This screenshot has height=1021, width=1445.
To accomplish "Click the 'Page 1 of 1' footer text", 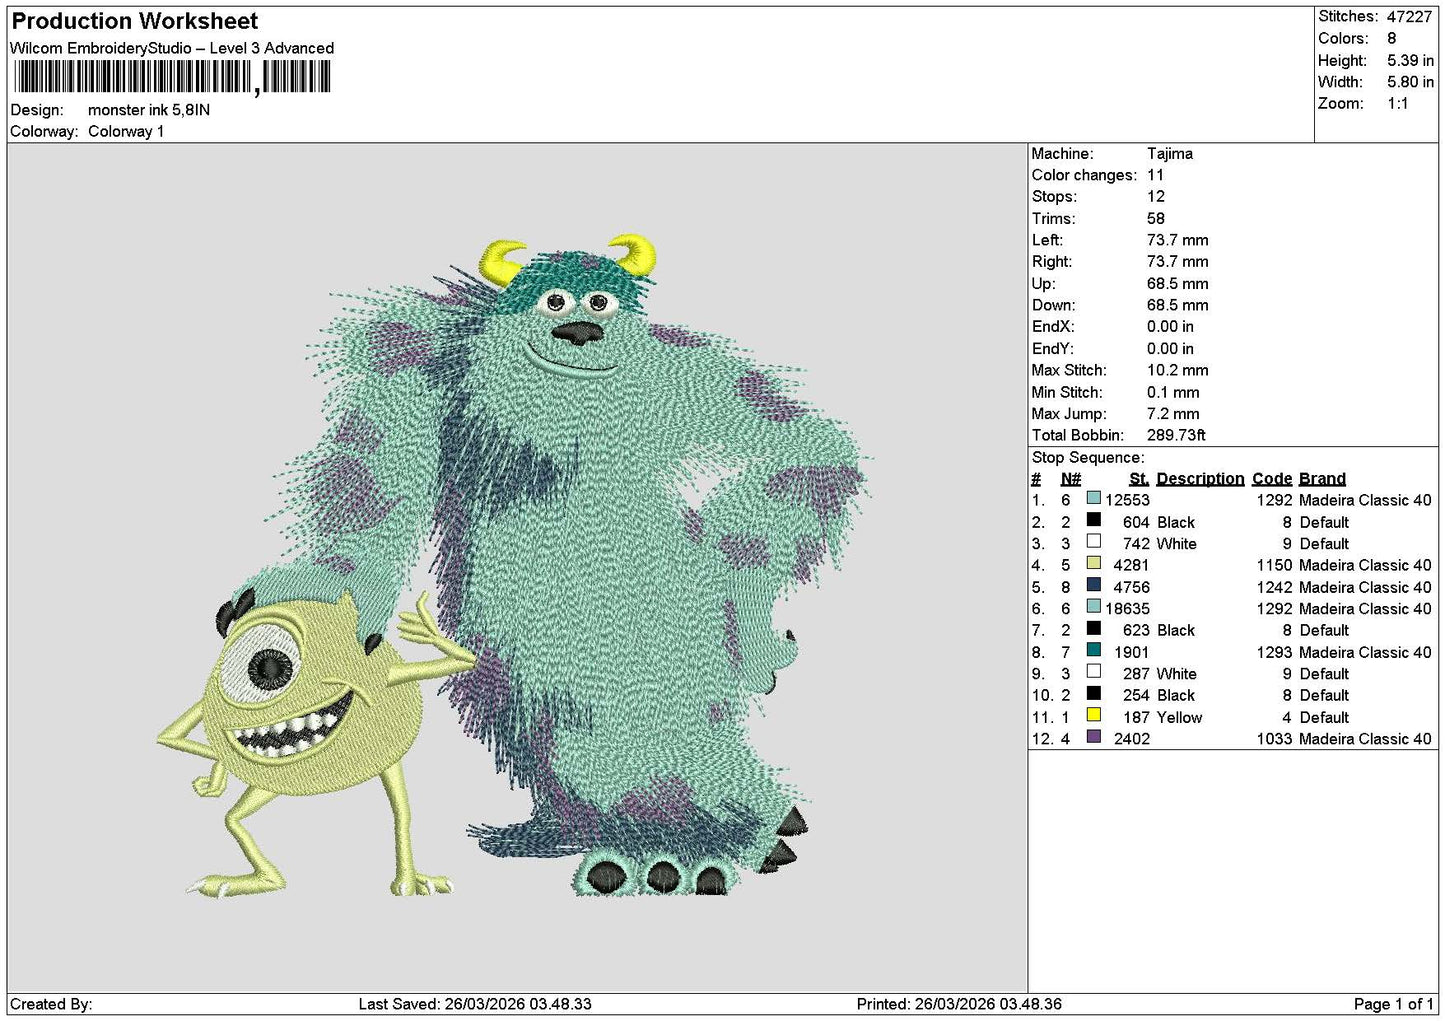I will pyautogui.click(x=1393, y=1004).
